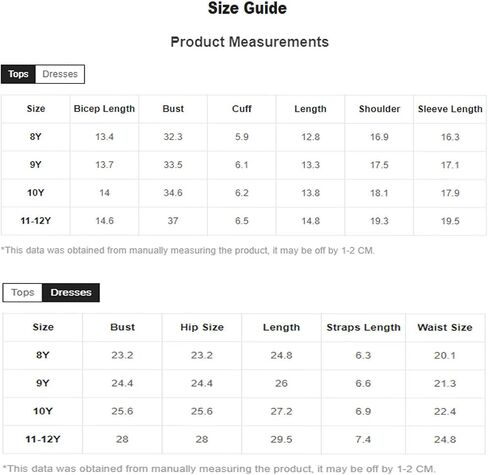488x475 pixels.
Task: Switch to Dresses tab in upper table
Action: (x=60, y=74)
